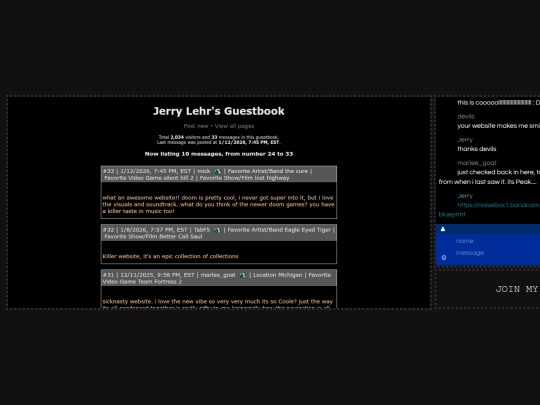The width and height of the screenshot is (540, 405).
Task: Click the Post new link
Action: [196, 126]
